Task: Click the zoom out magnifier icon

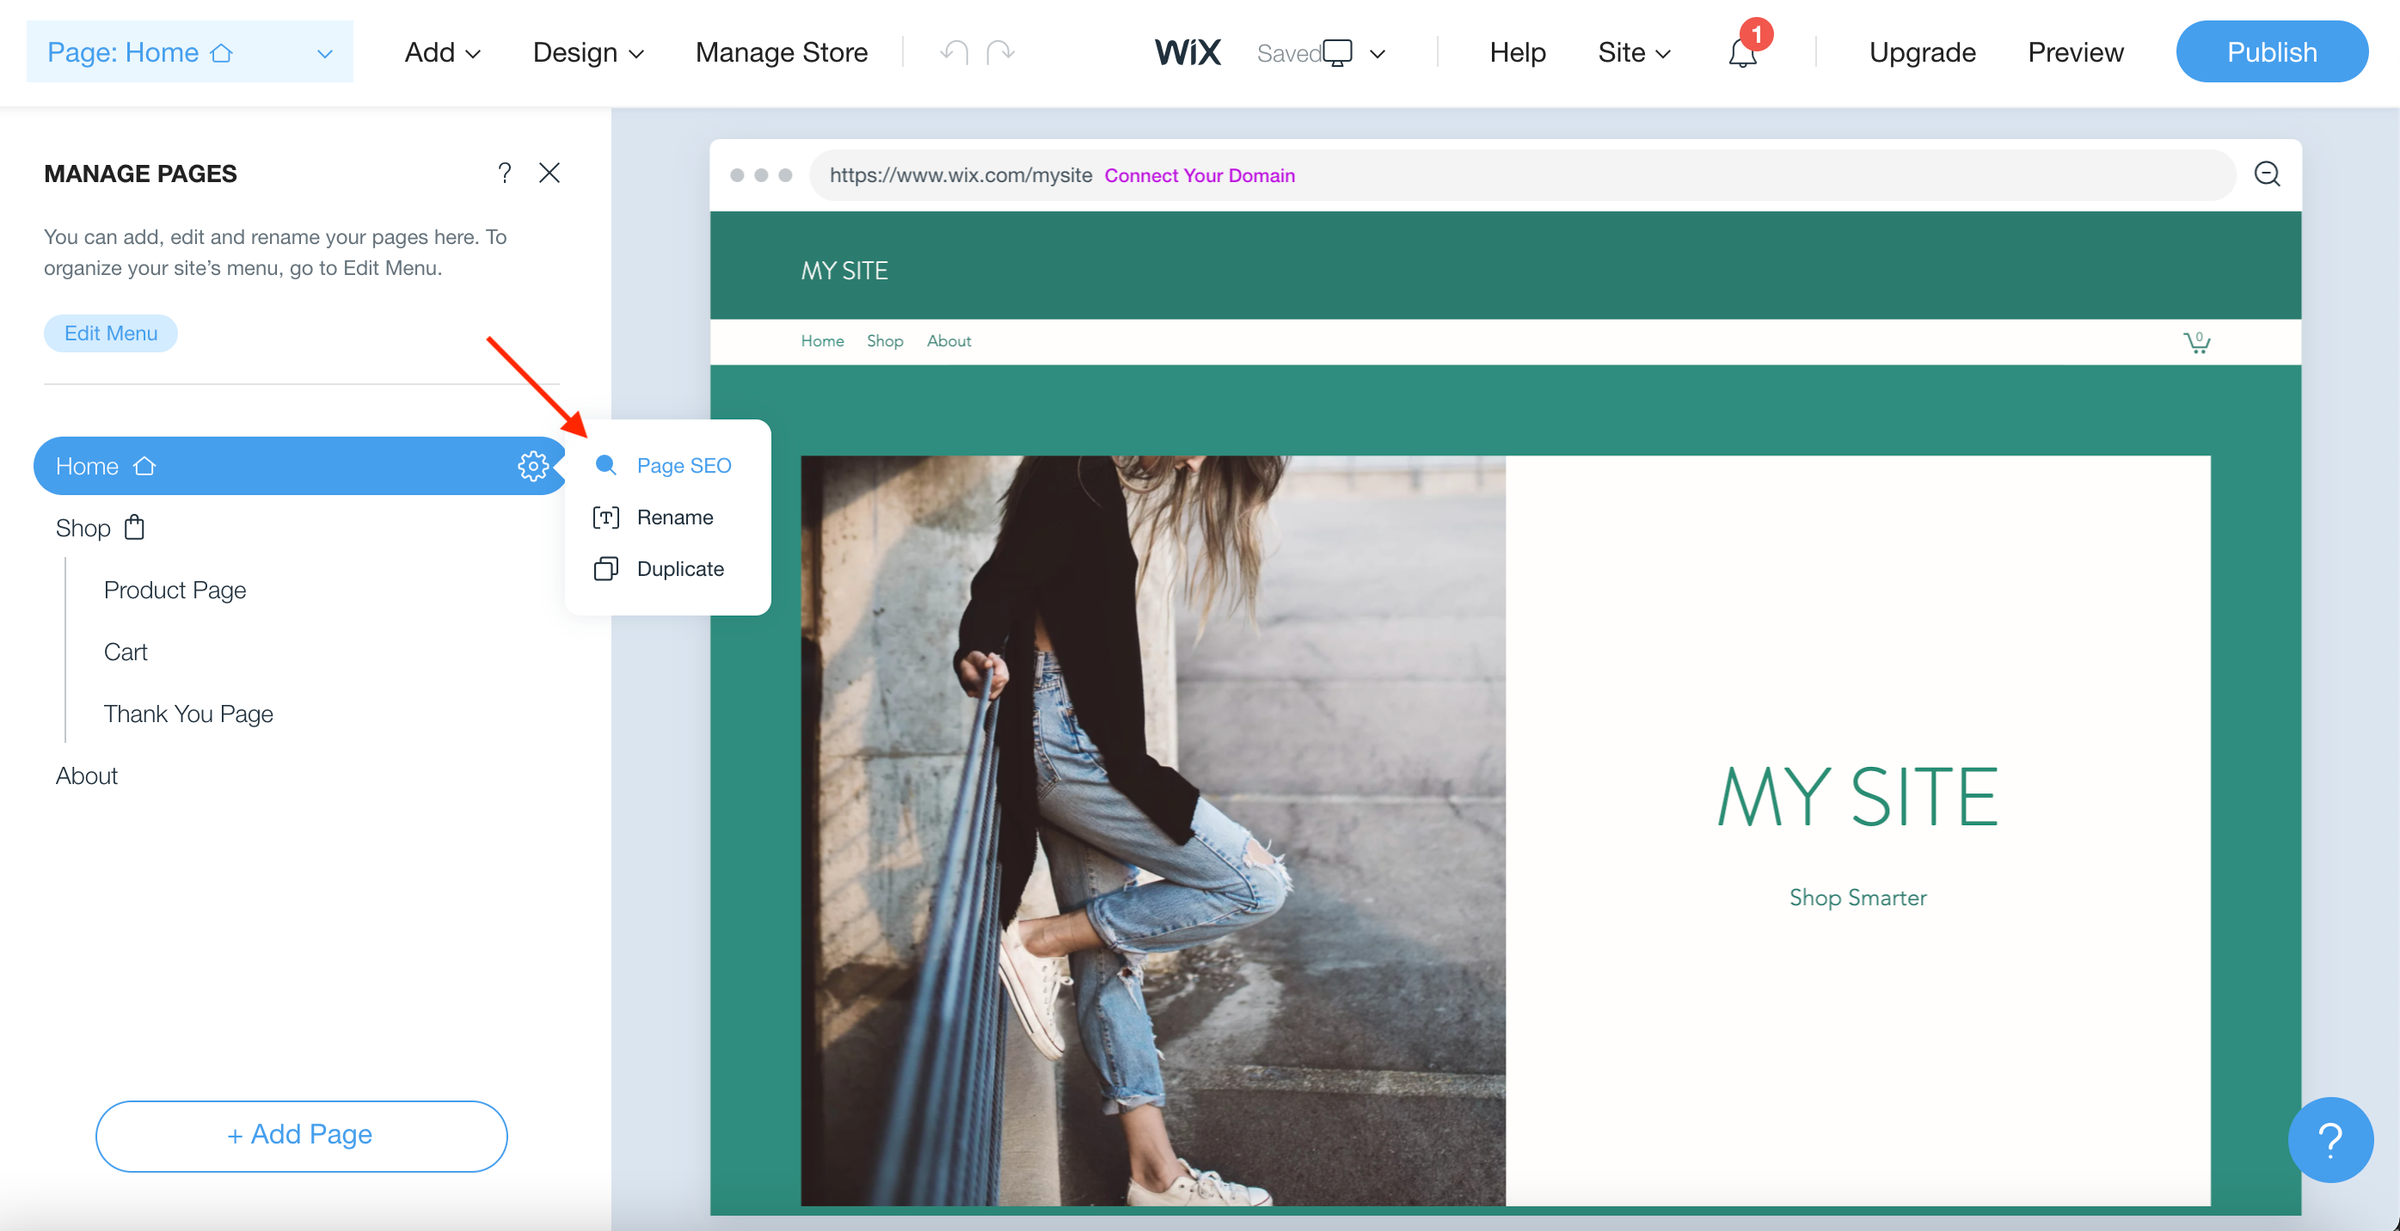Action: point(2267,174)
